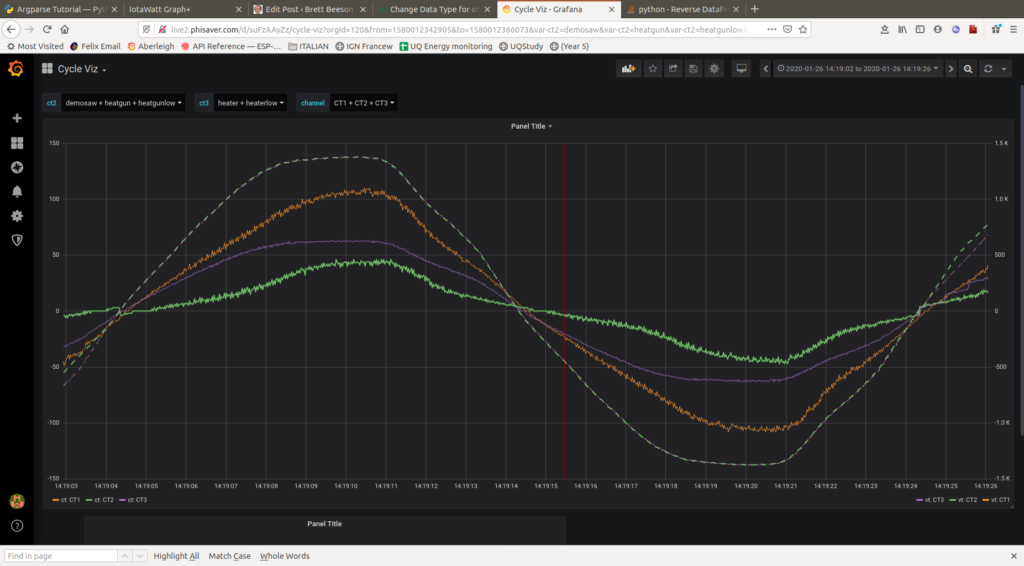
Task: Open Aberleigh bookmark
Action: 151,46
